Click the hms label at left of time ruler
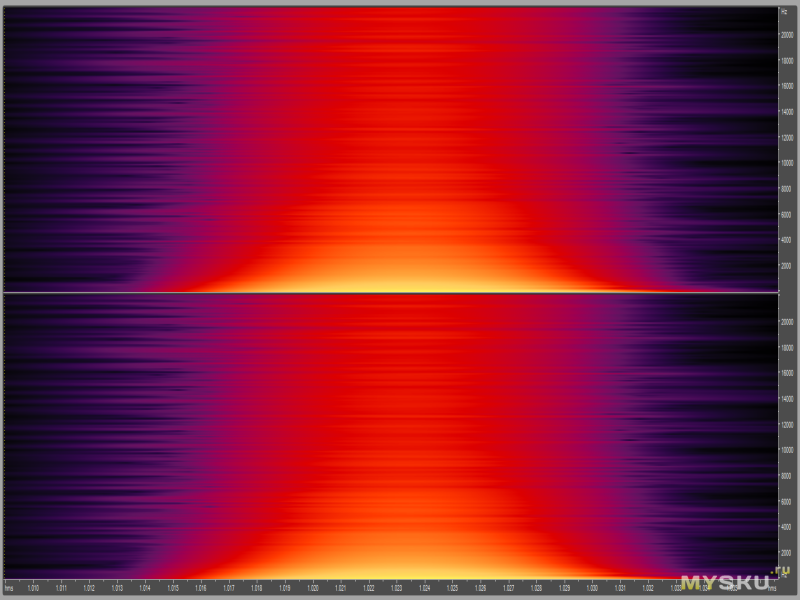800x600 pixels. (10, 588)
